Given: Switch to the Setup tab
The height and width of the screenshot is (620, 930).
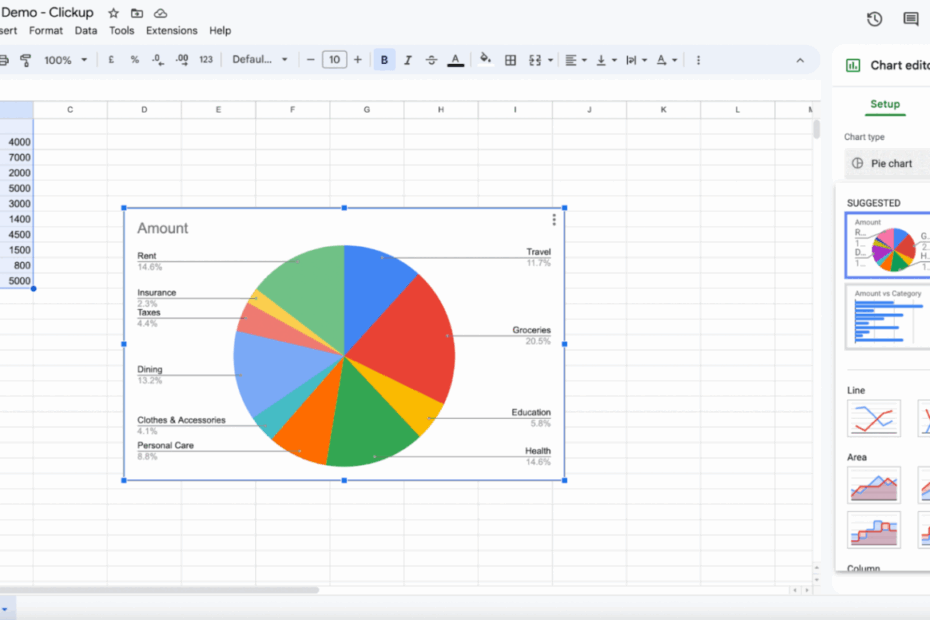Looking at the screenshot, I should 885,104.
